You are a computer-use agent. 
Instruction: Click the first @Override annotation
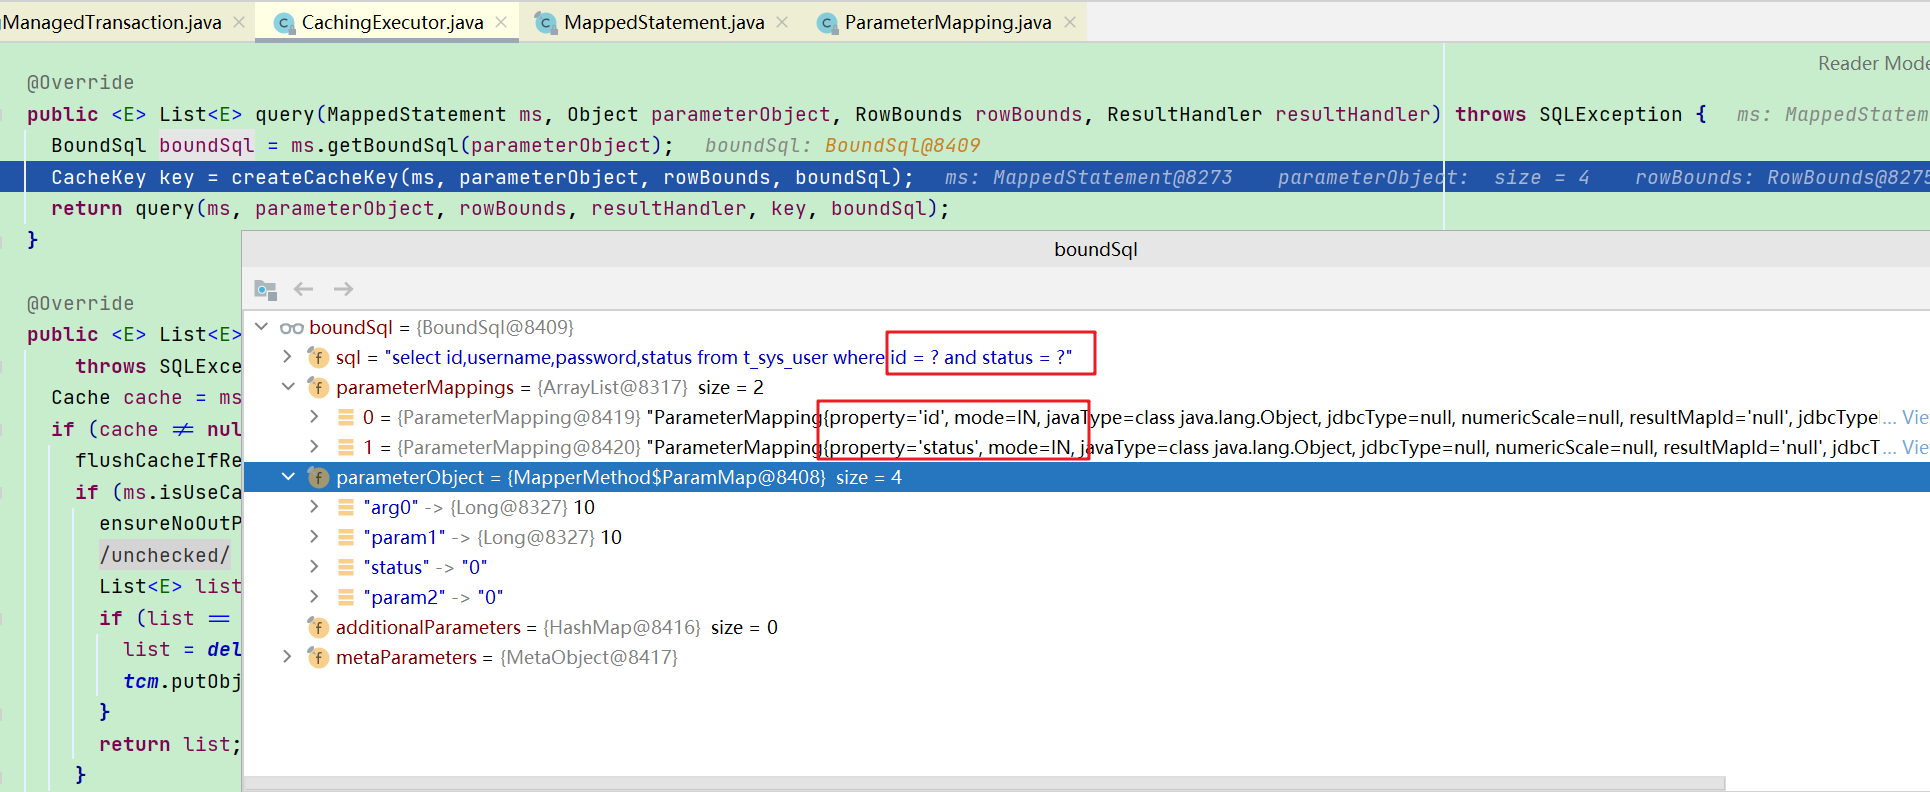pyautogui.click(x=80, y=83)
